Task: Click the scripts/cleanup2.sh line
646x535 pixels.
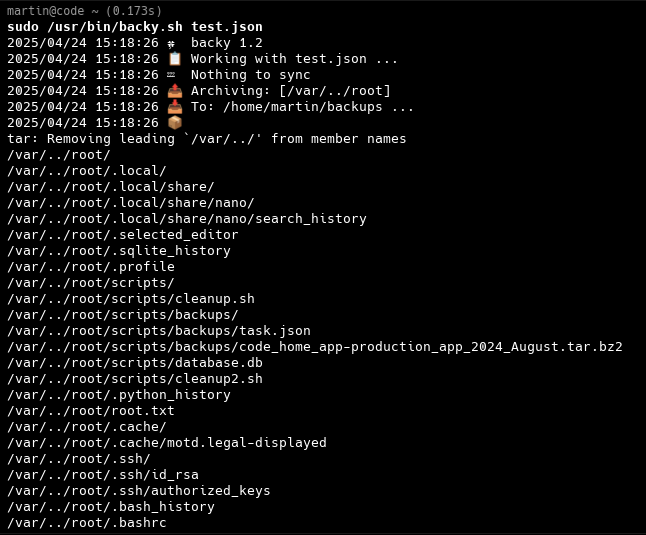Action: tap(135, 378)
